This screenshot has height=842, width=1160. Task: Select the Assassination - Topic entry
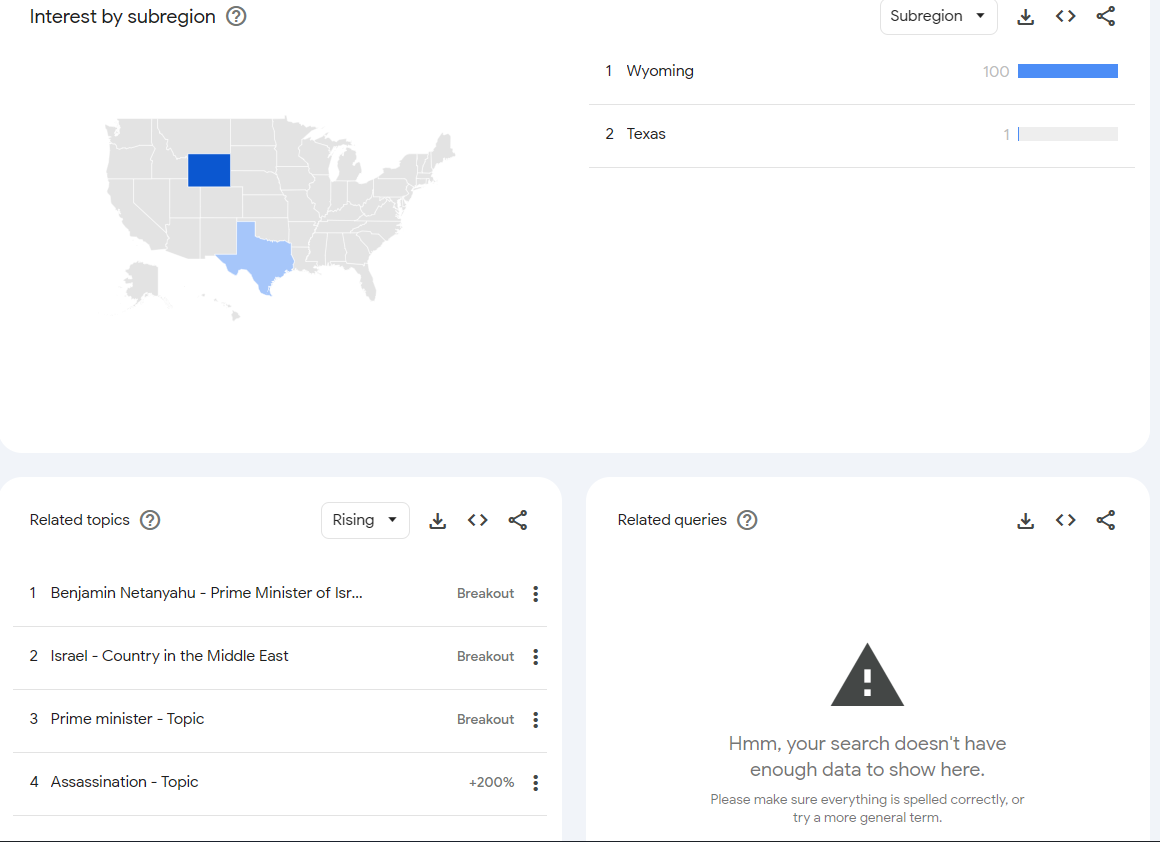click(124, 781)
